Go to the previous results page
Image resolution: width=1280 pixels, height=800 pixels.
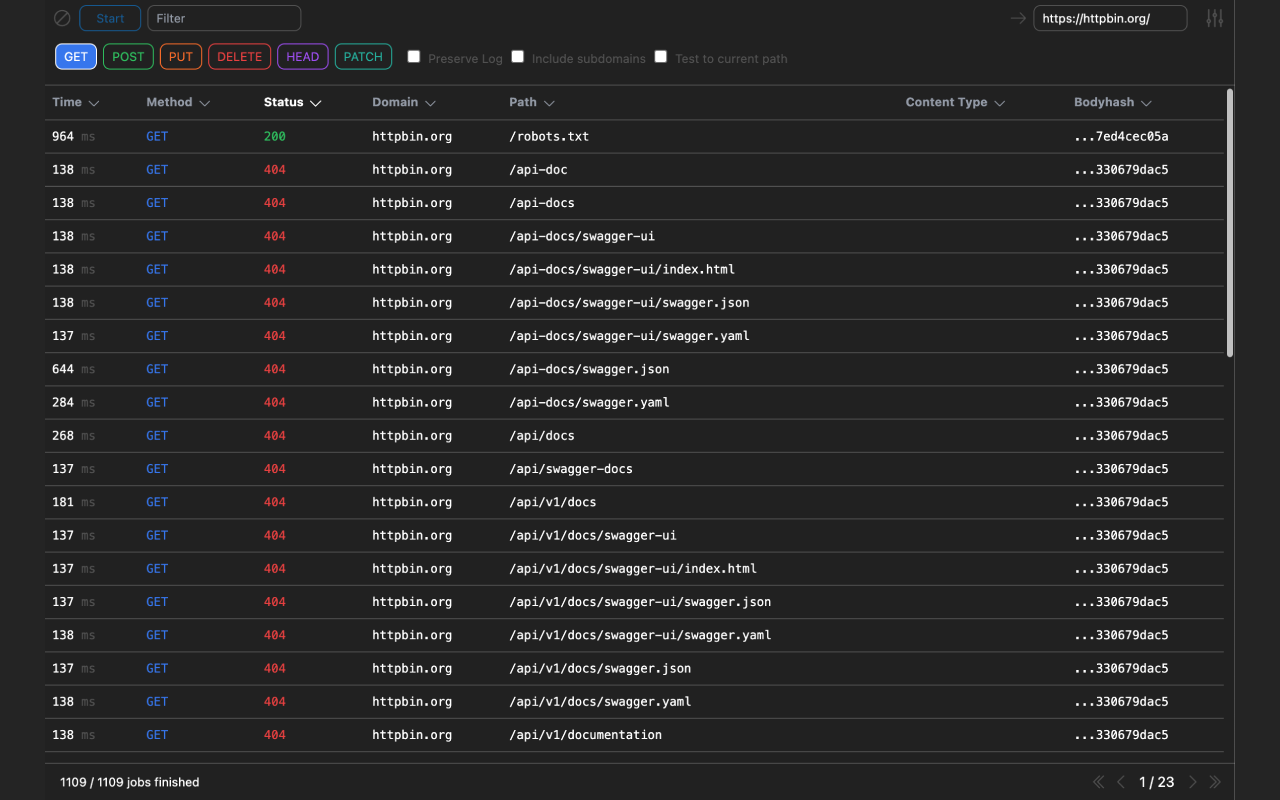(1121, 782)
